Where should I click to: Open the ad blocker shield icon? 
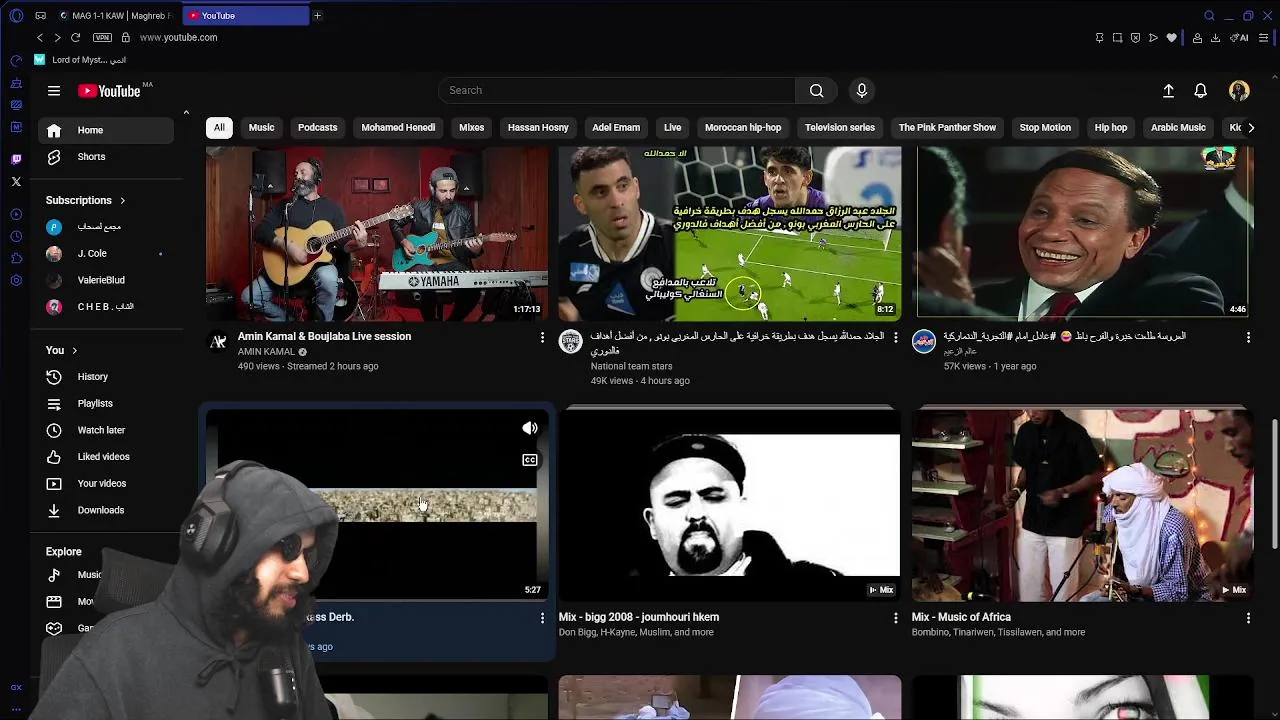click(1135, 38)
